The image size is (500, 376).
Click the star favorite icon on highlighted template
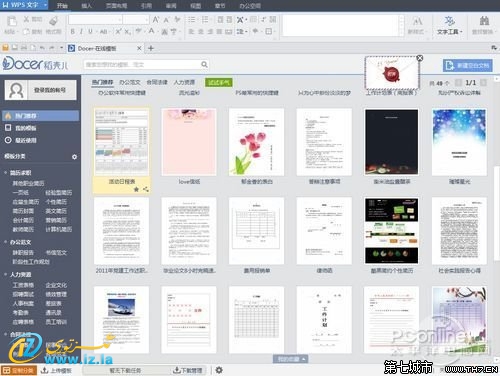tap(136, 189)
